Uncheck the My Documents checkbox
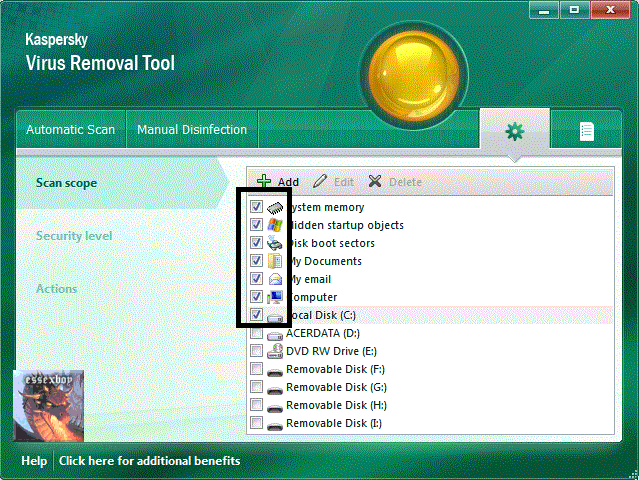639x480 pixels. click(256, 260)
